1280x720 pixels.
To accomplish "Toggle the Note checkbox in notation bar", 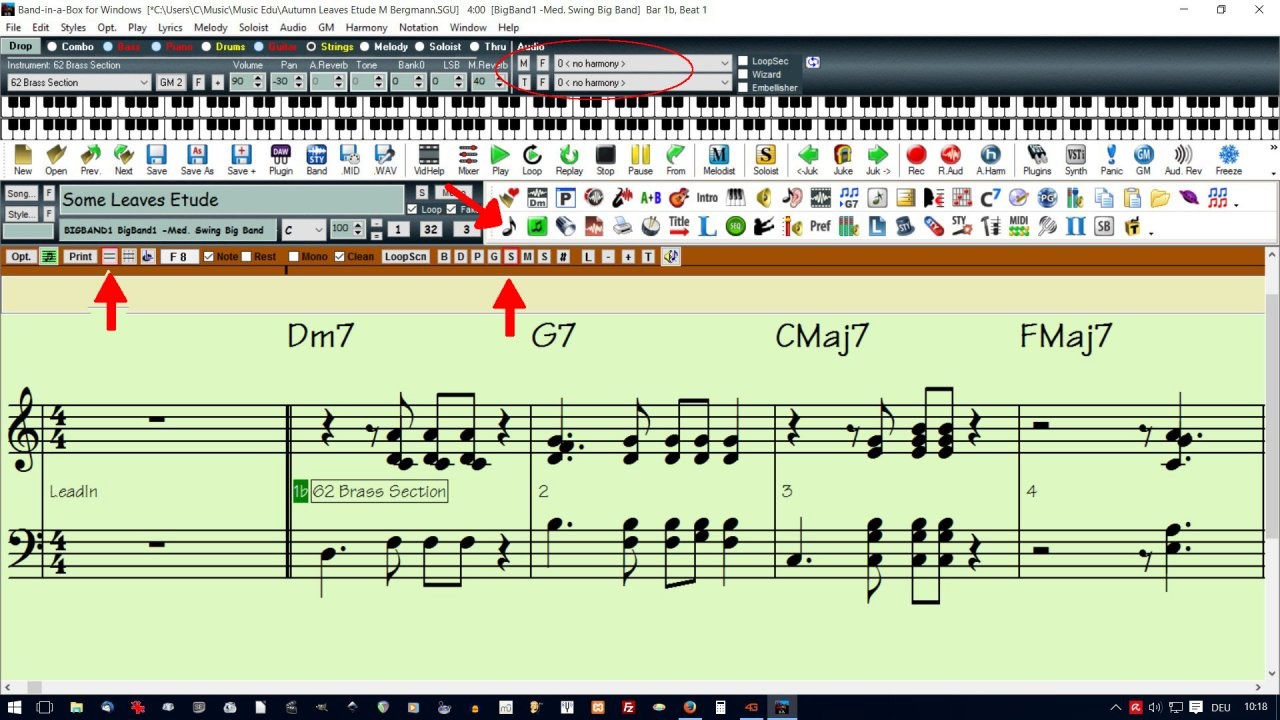I will pyautogui.click(x=209, y=257).
